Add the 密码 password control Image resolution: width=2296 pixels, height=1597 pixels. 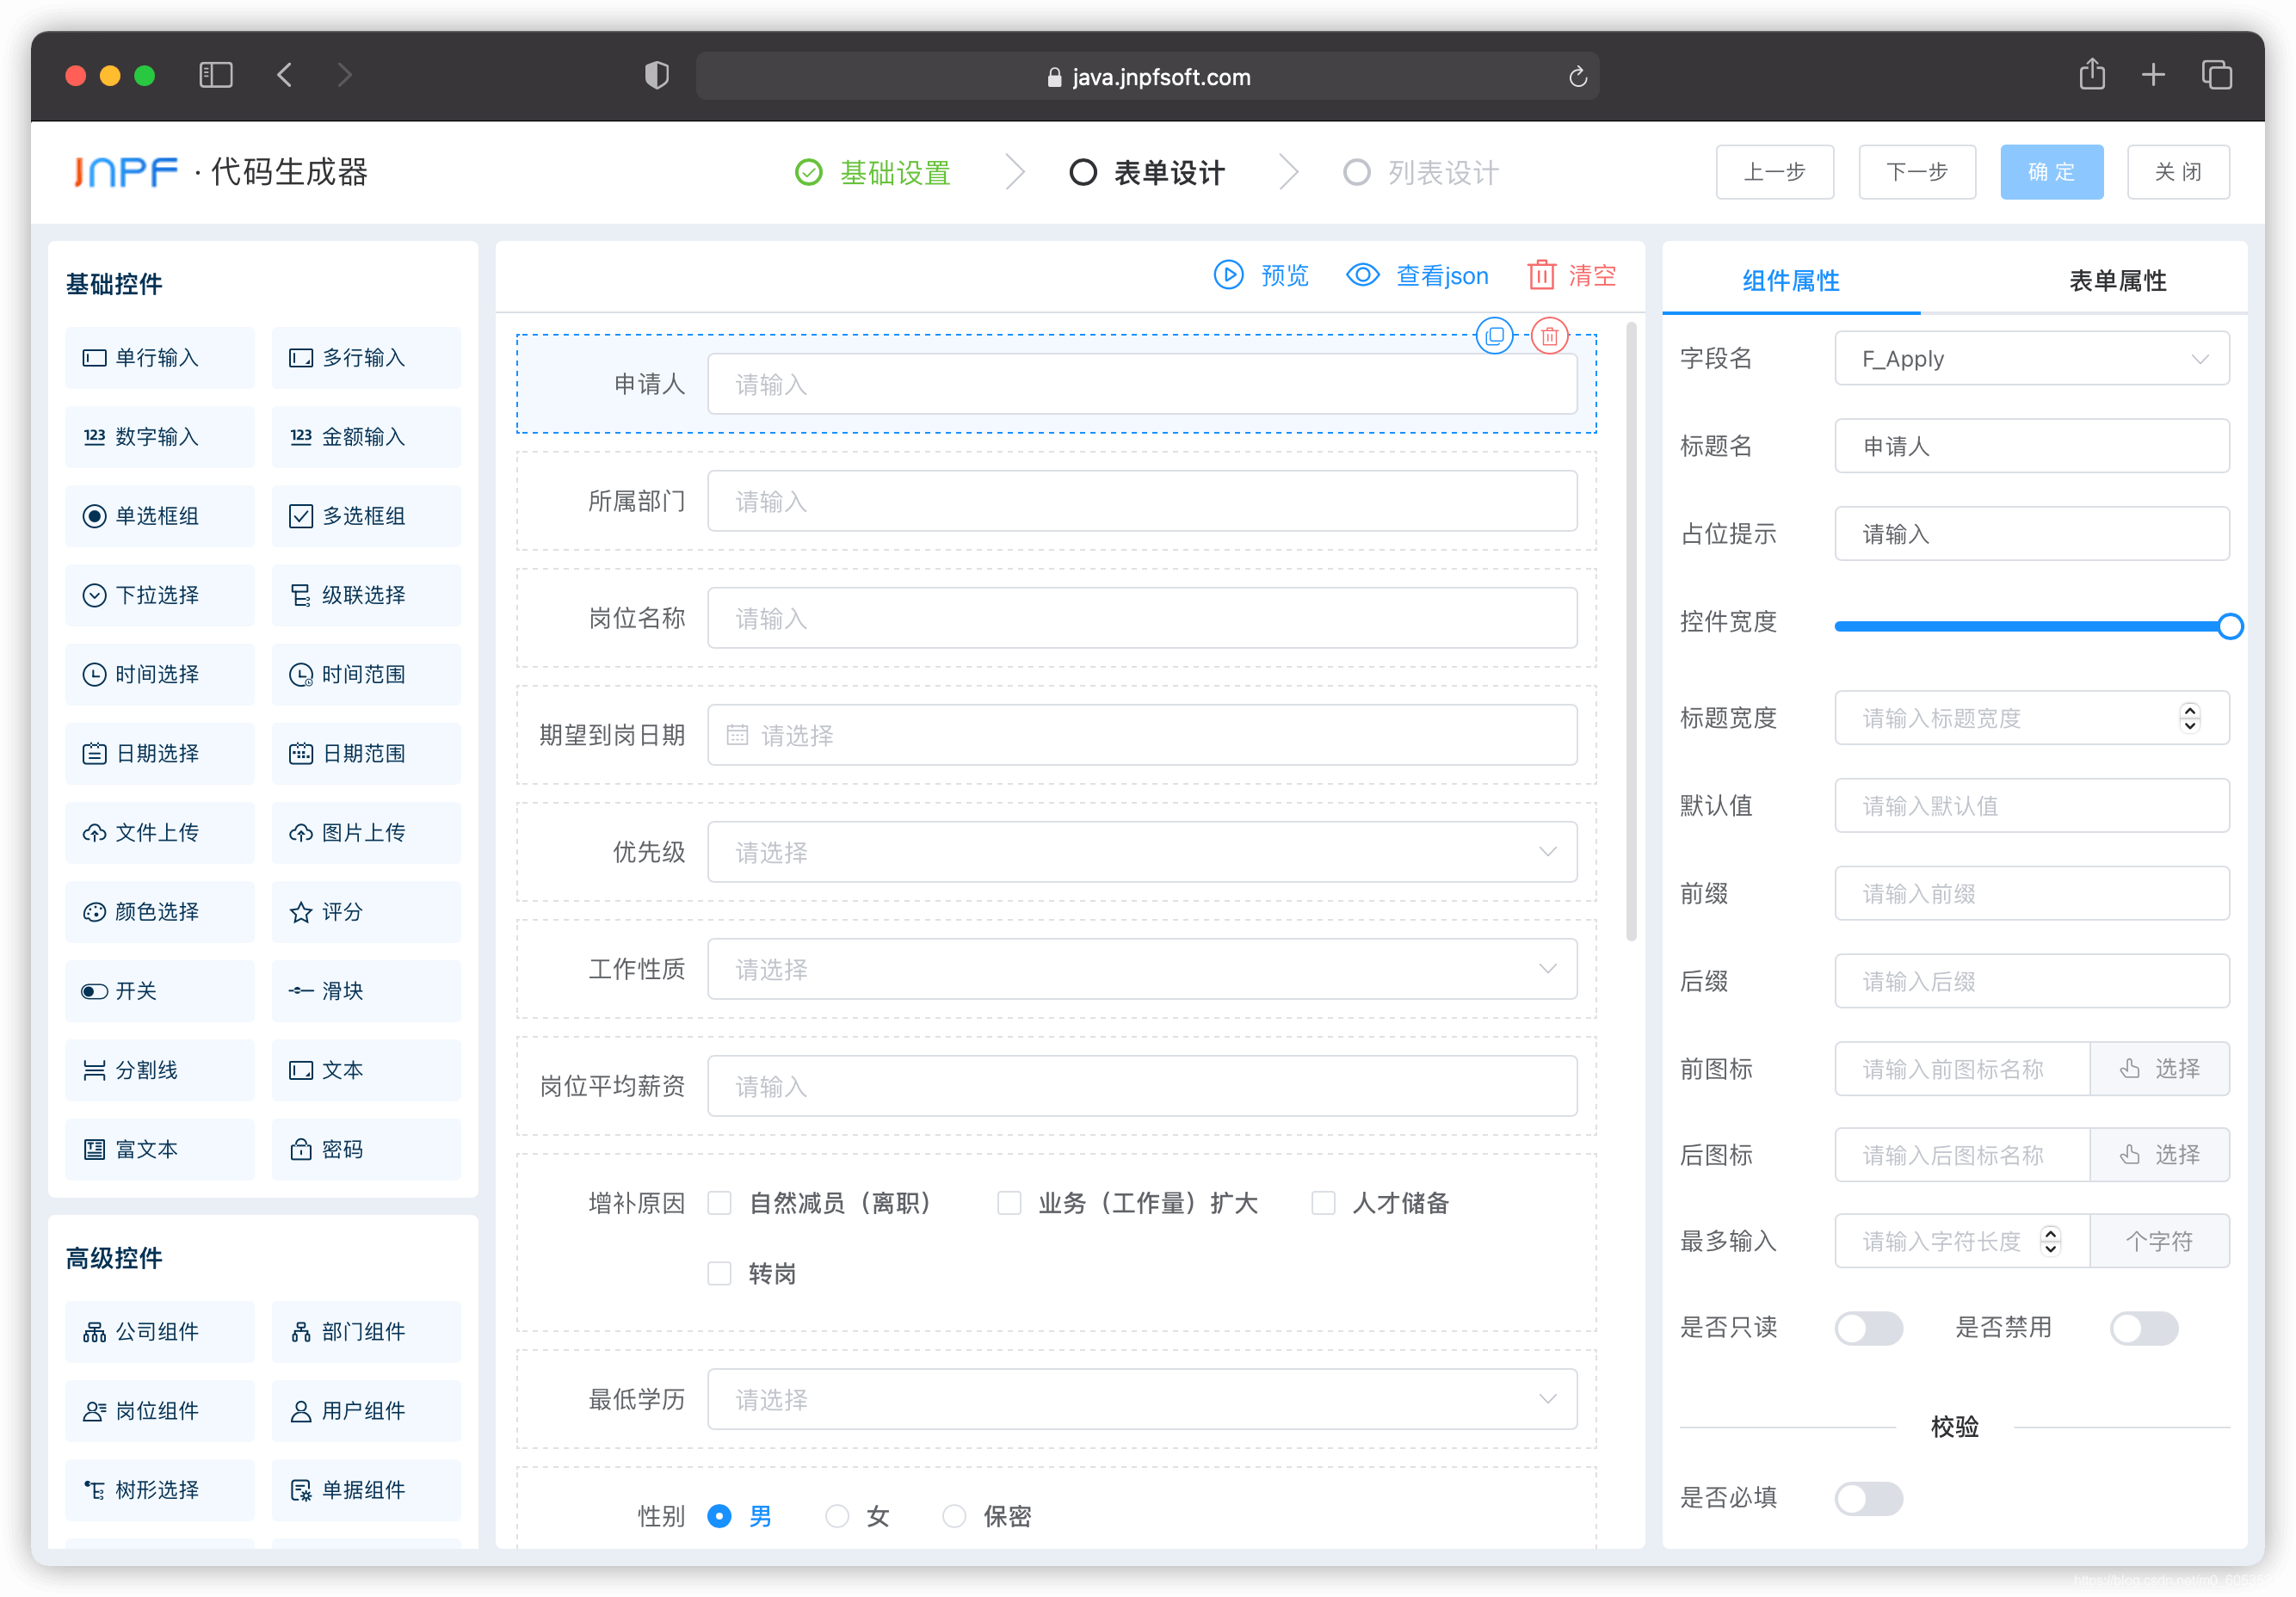(x=366, y=1149)
